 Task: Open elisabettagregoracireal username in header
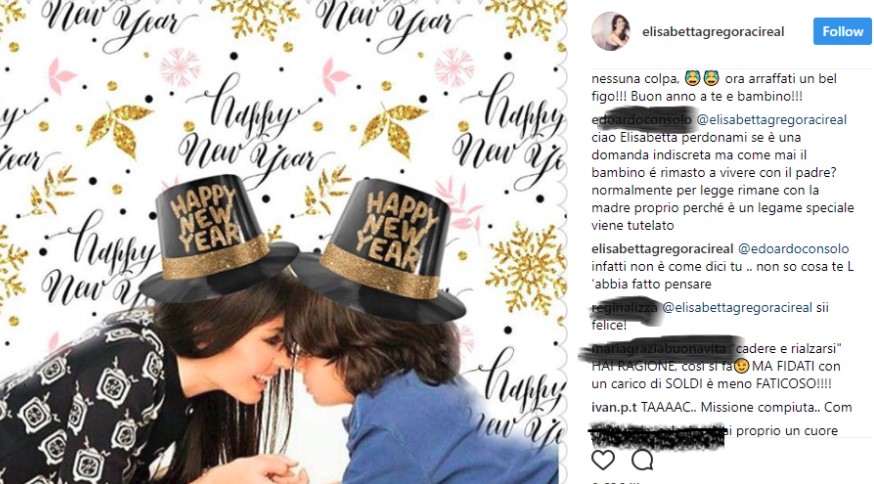(713, 32)
